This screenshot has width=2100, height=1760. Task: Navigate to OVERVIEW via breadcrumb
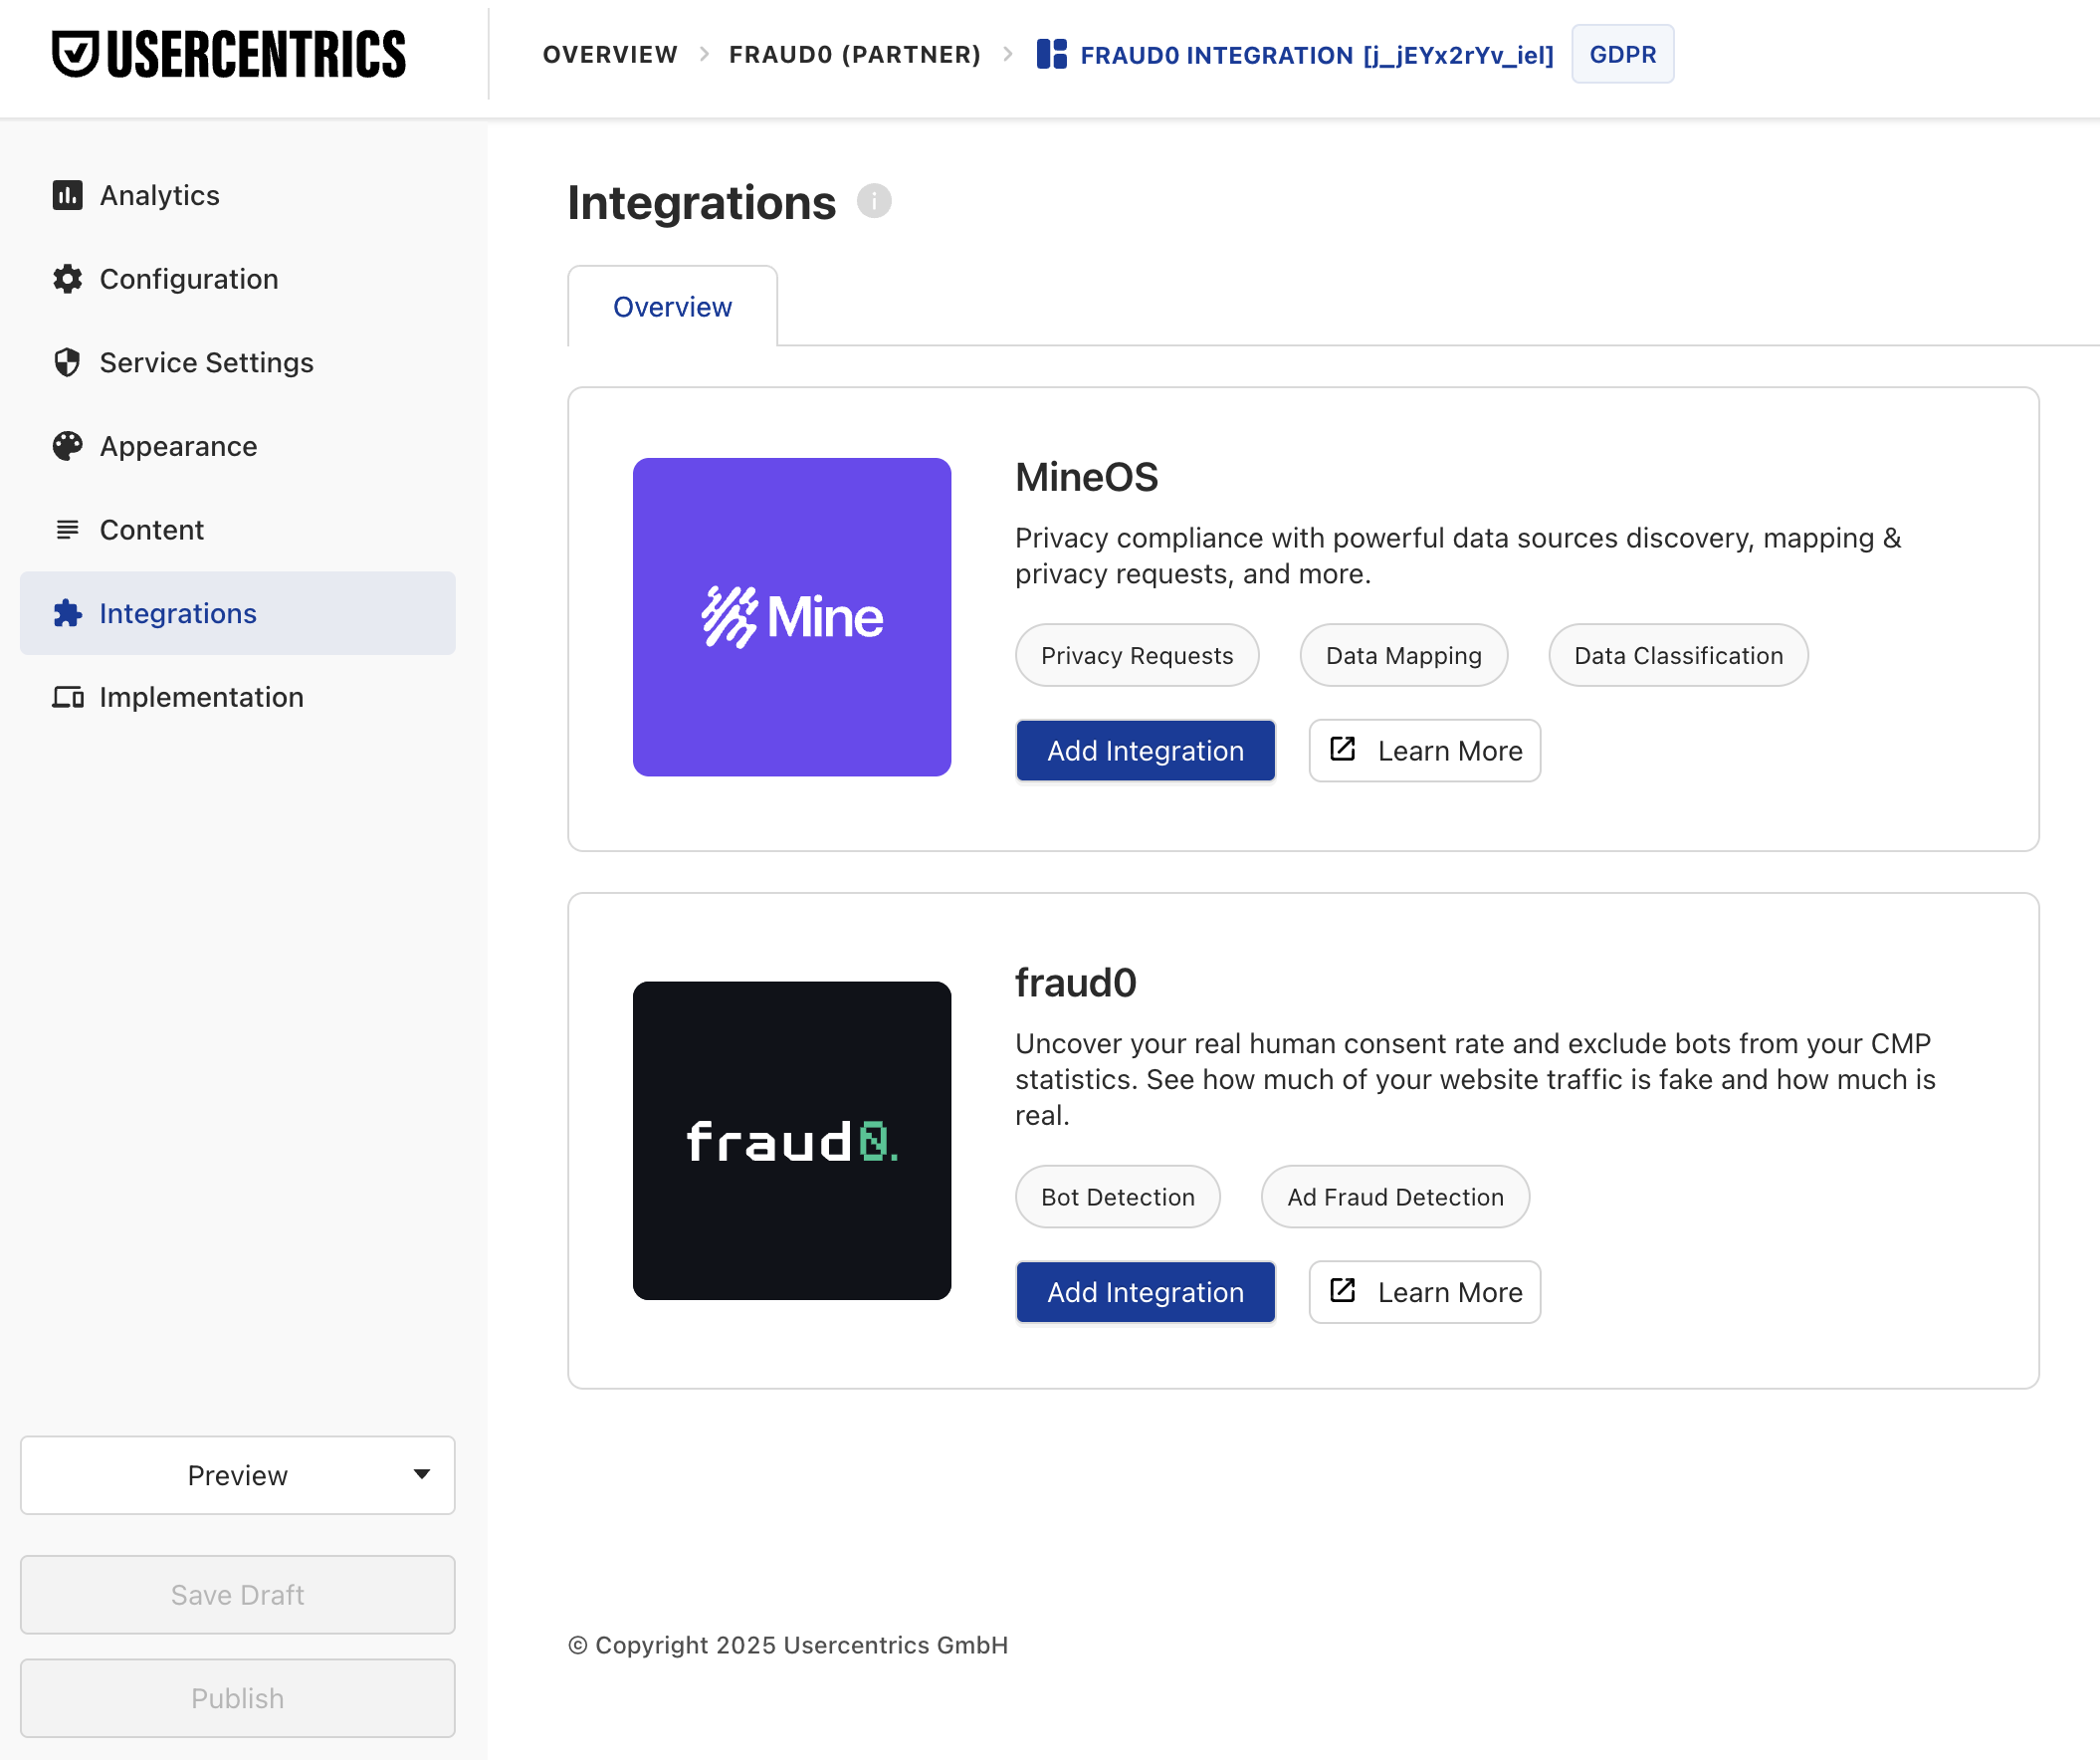pyautogui.click(x=610, y=55)
